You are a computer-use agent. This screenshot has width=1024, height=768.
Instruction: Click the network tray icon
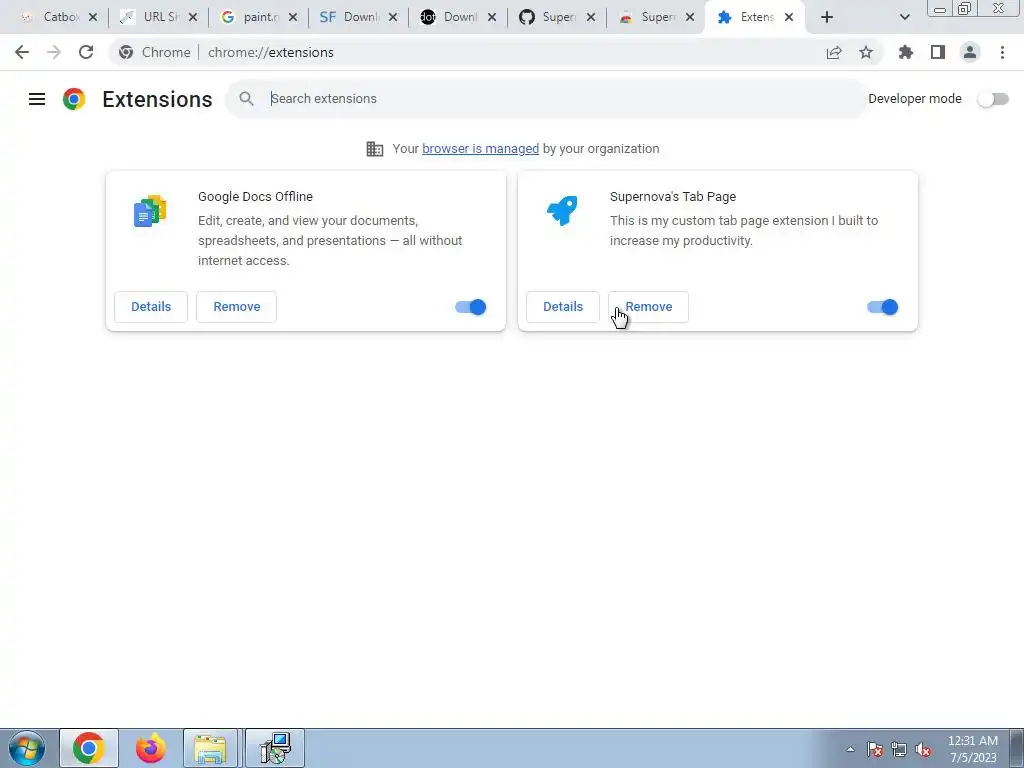(899, 750)
